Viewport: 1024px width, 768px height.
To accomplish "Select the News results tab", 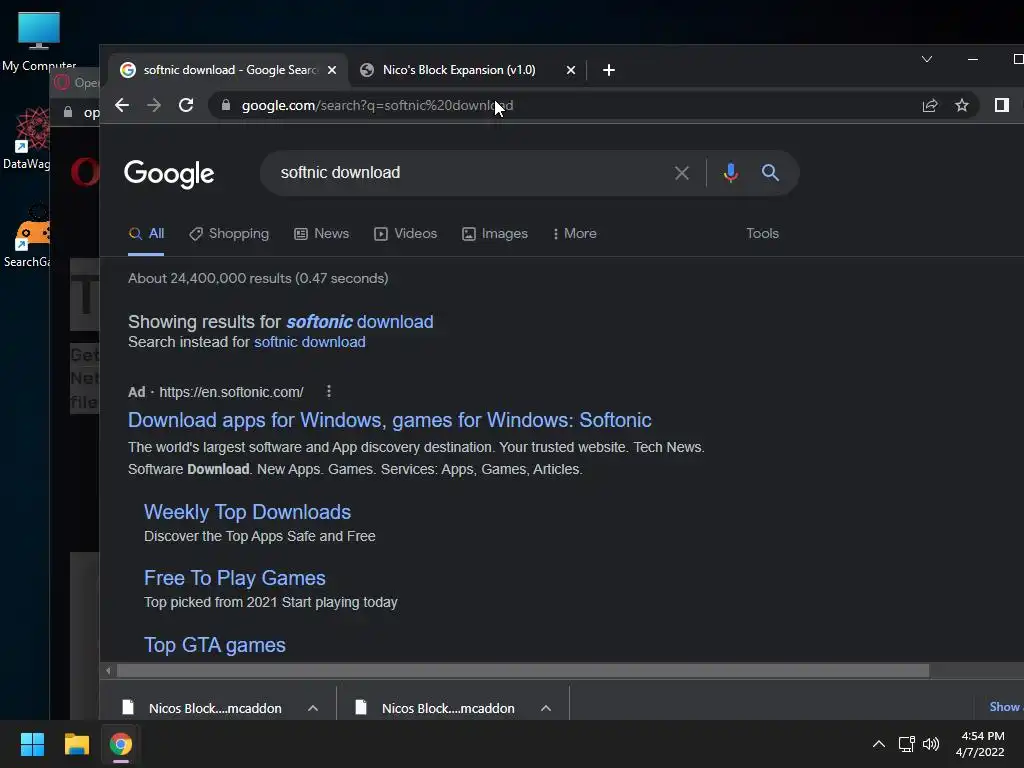I will [x=322, y=234].
